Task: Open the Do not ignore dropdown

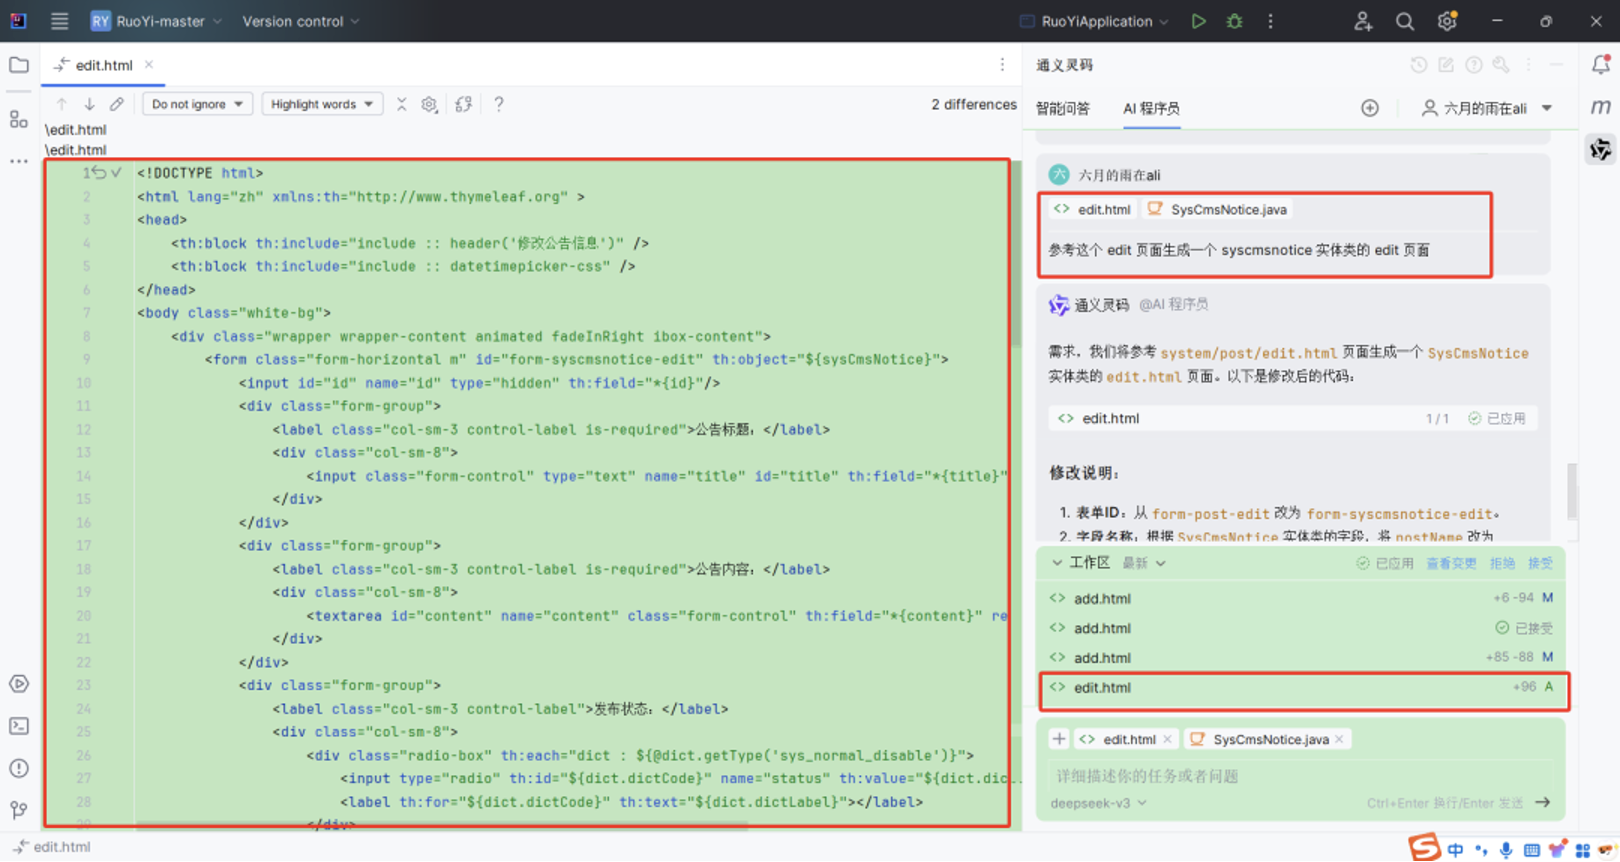Action: coord(197,104)
